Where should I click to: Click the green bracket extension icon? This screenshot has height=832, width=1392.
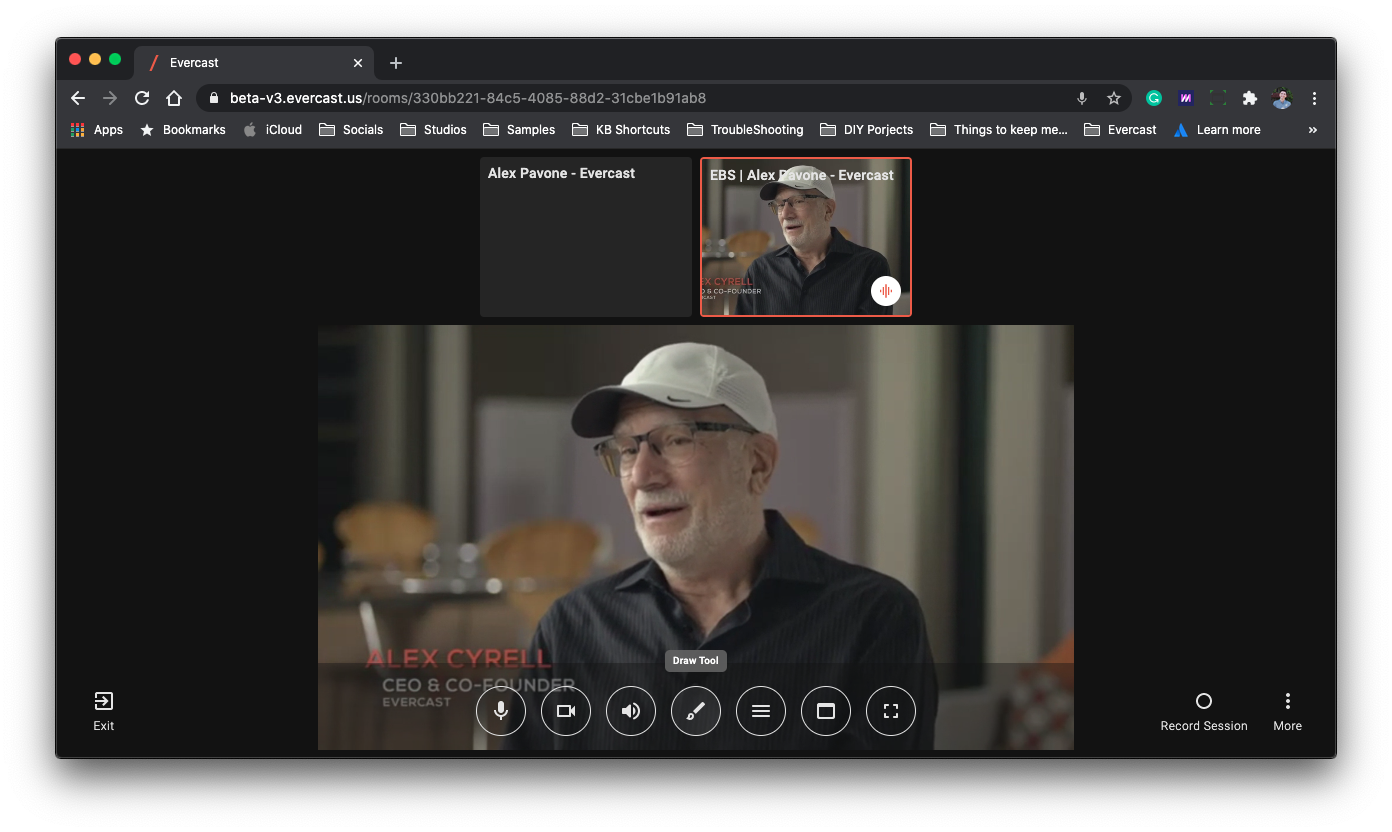(x=1218, y=98)
